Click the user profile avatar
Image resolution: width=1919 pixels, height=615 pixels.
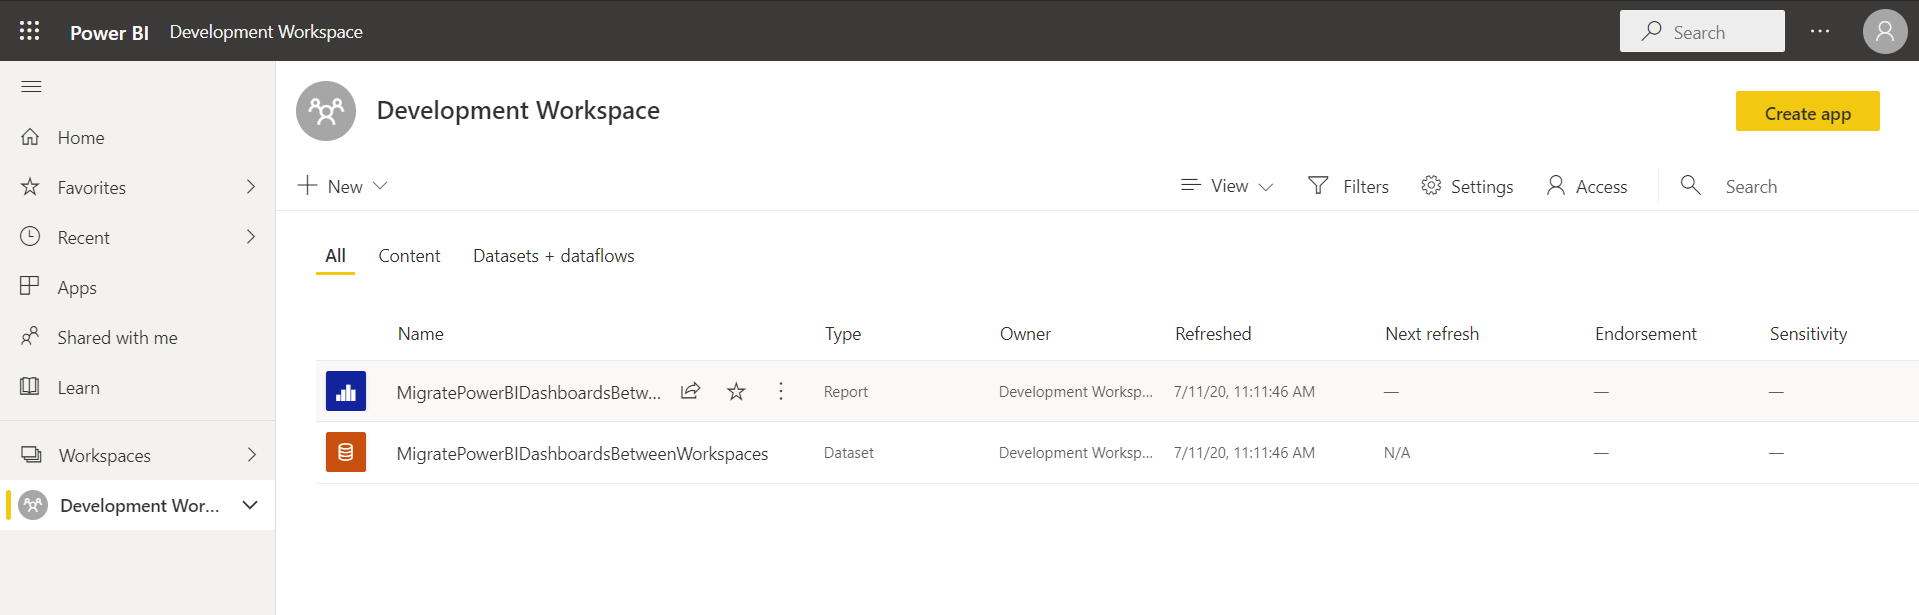coord(1884,31)
